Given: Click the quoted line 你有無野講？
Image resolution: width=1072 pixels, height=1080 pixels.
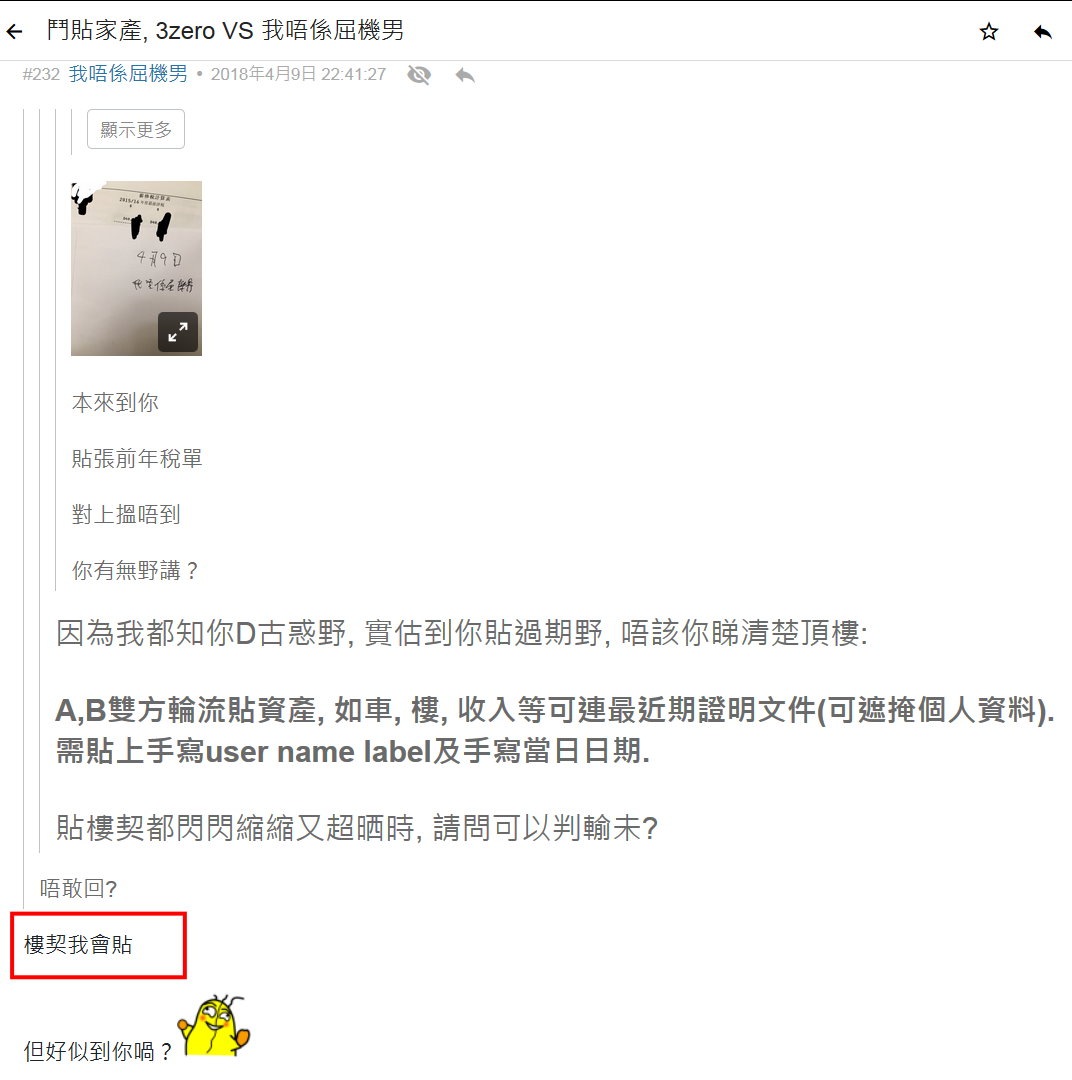Looking at the screenshot, I should point(135,570).
